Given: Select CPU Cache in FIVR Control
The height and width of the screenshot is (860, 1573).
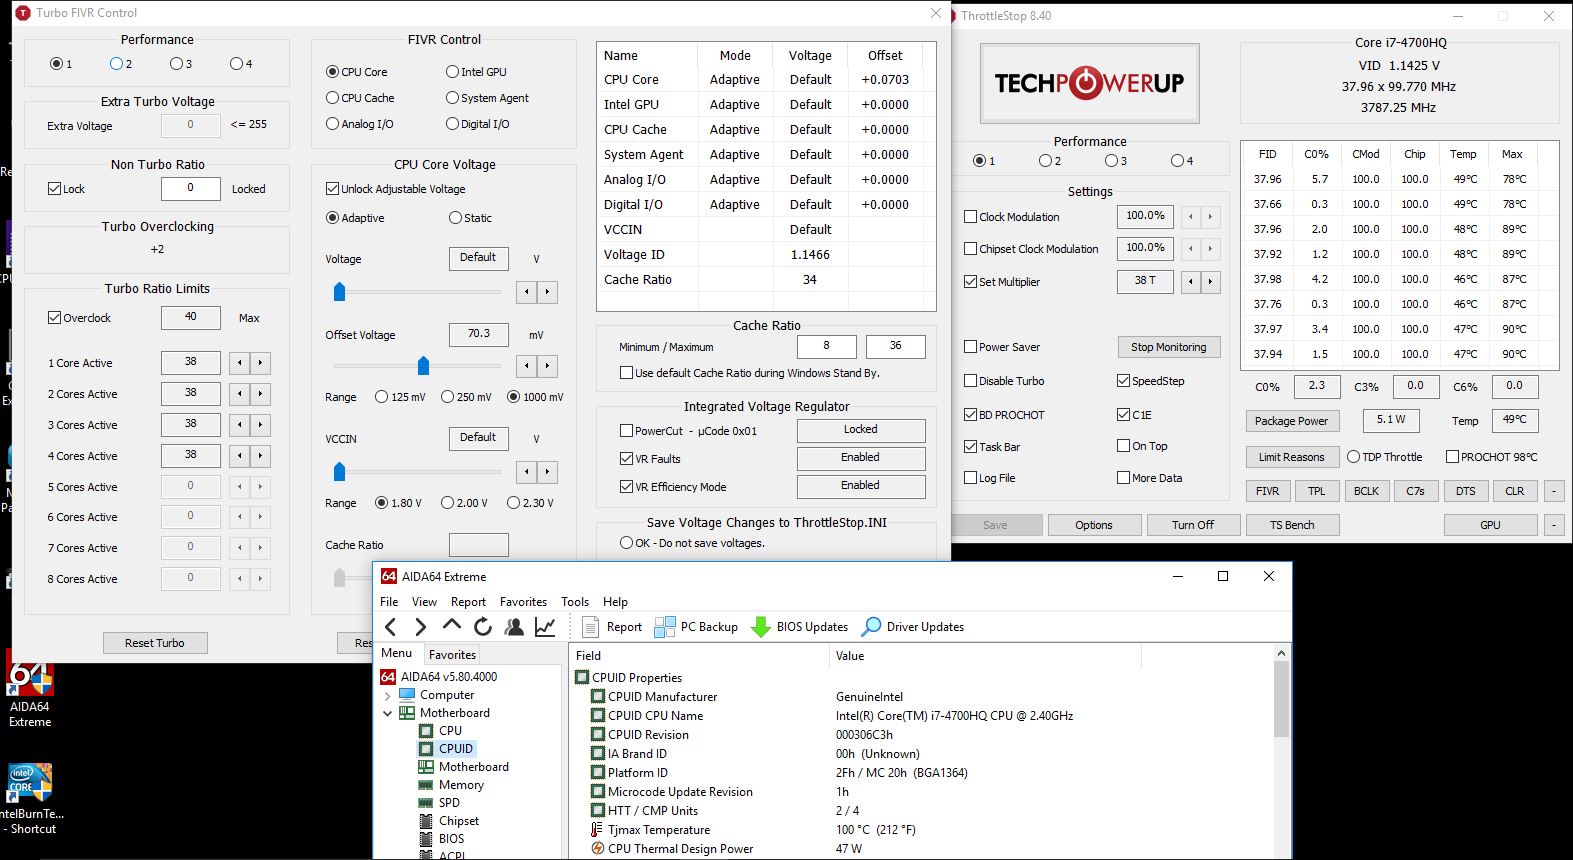Looking at the screenshot, I should coord(333,98).
